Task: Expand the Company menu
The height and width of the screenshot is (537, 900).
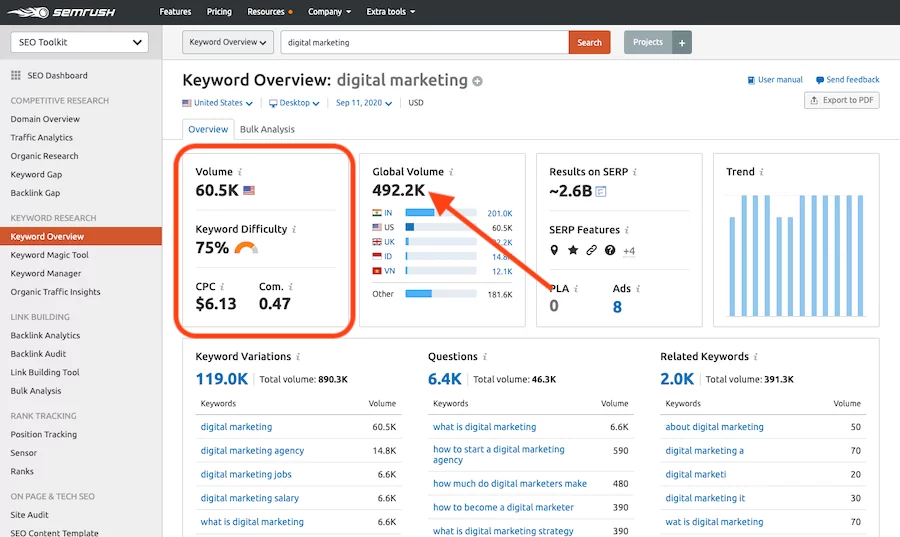Action: [329, 11]
